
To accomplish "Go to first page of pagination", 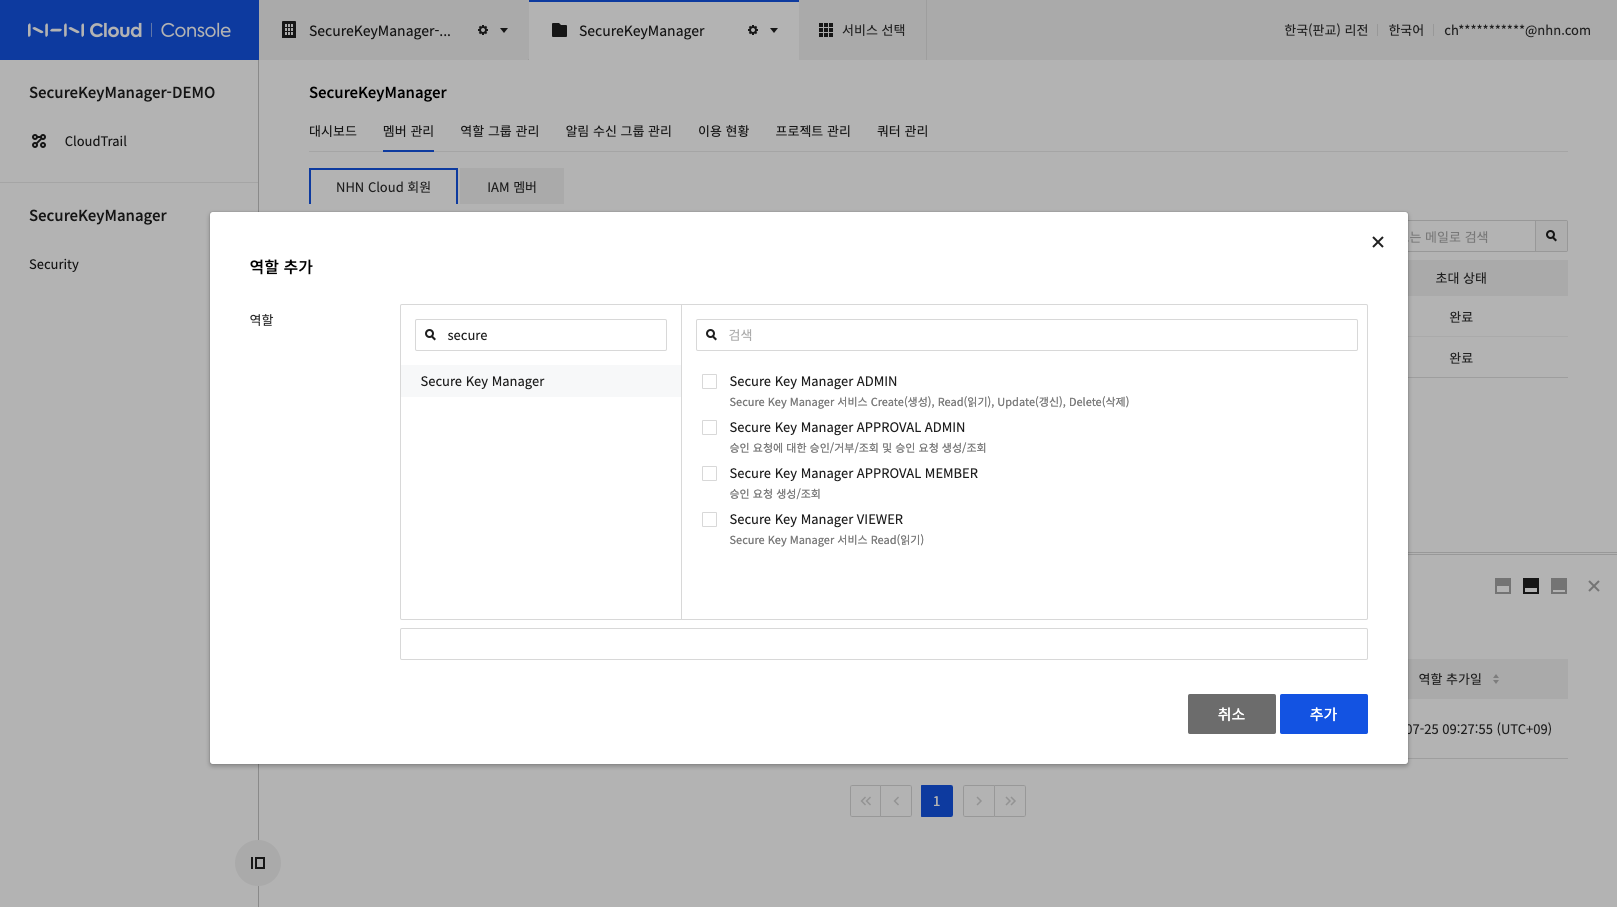I will click(866, 801).
